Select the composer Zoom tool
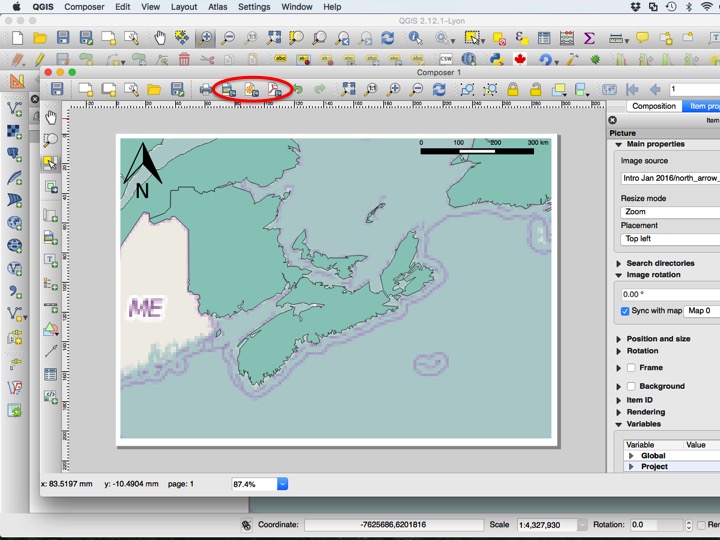The image size is (720, 540). click(51, 140)
